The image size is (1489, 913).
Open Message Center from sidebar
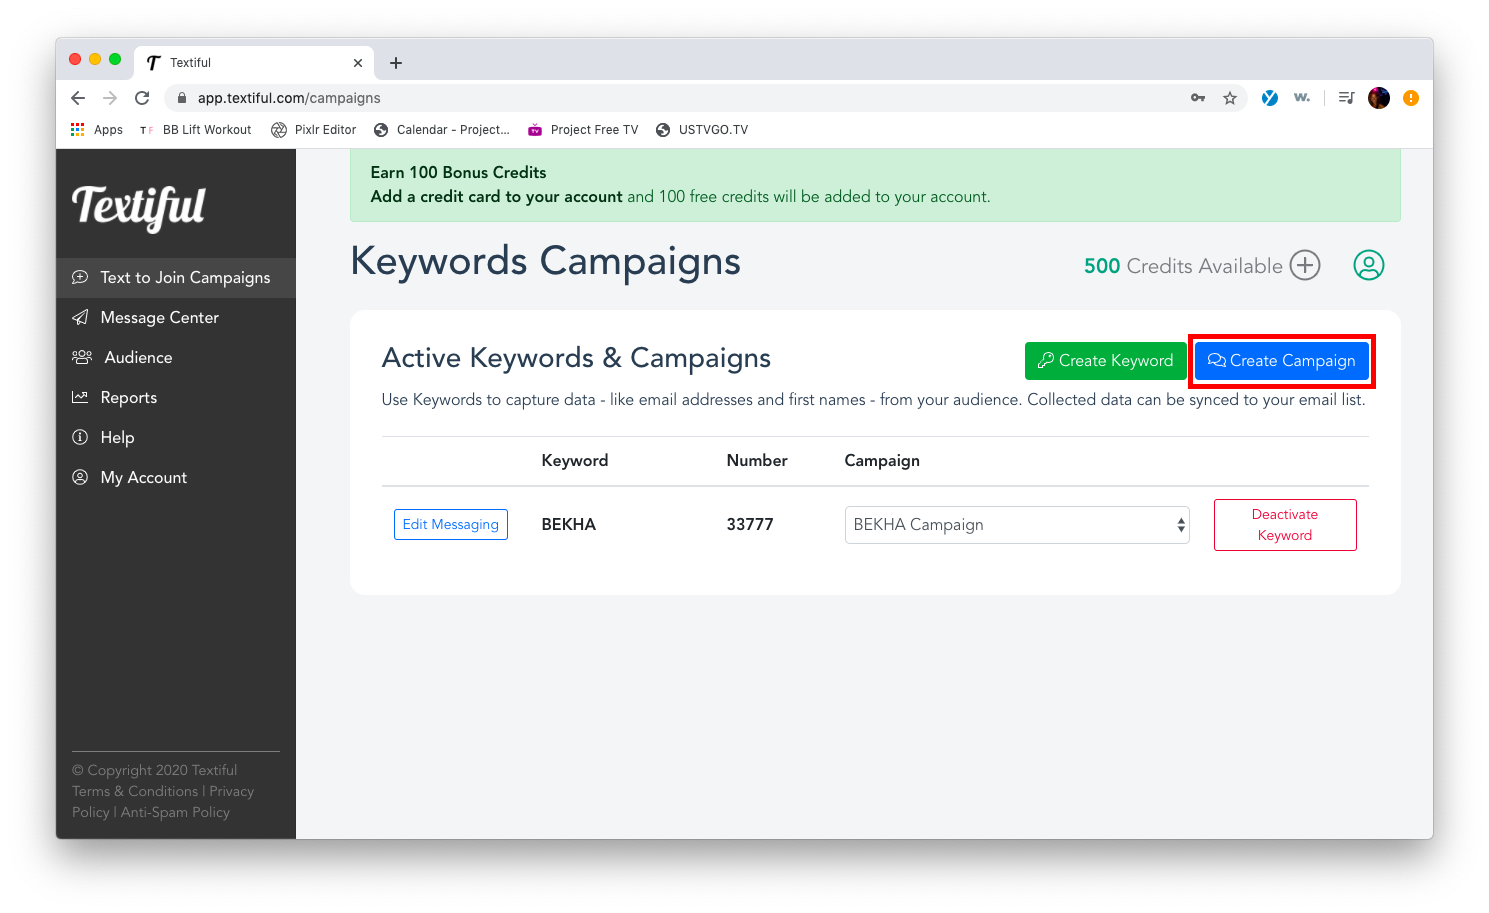176,317
